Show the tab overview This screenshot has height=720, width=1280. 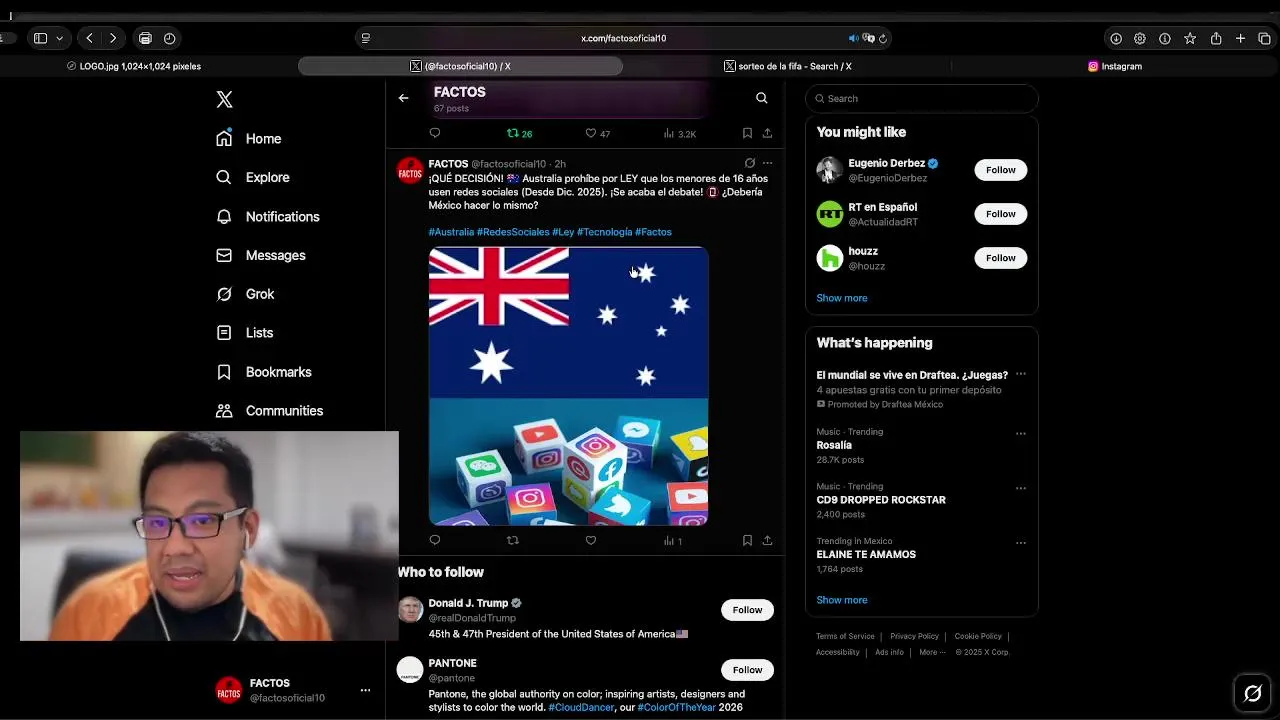1264,38
